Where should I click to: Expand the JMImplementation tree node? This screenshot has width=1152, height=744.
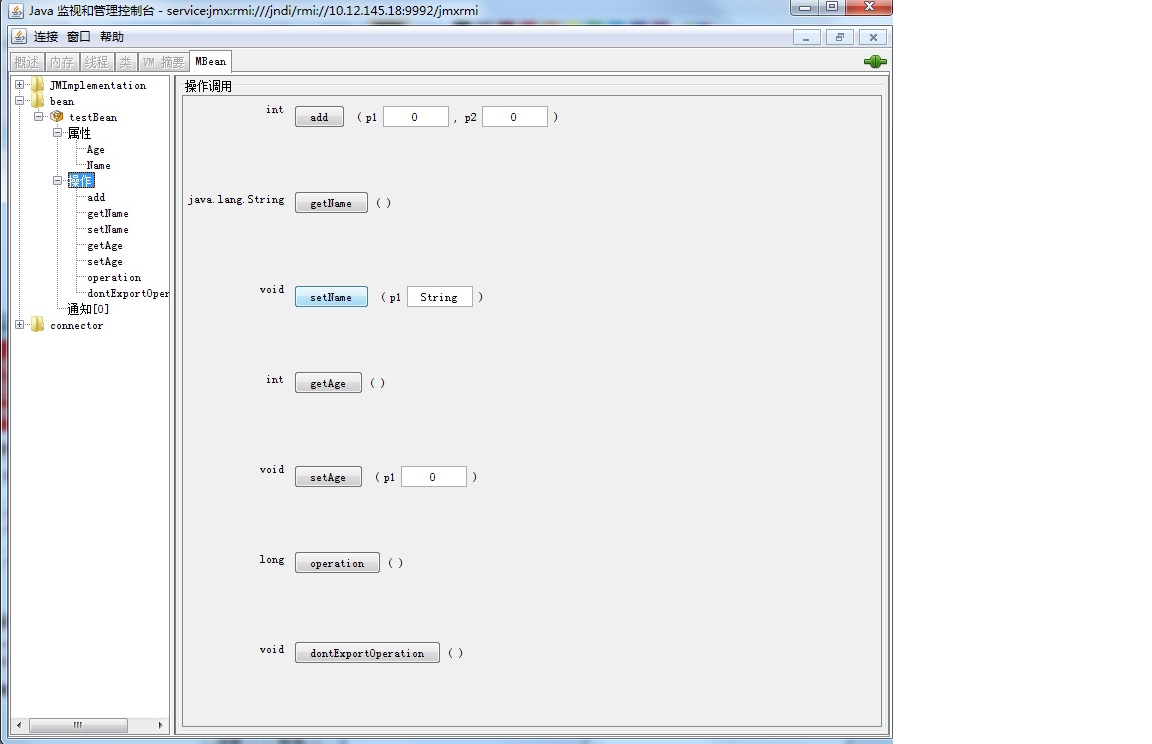click(x=21, y=85)
